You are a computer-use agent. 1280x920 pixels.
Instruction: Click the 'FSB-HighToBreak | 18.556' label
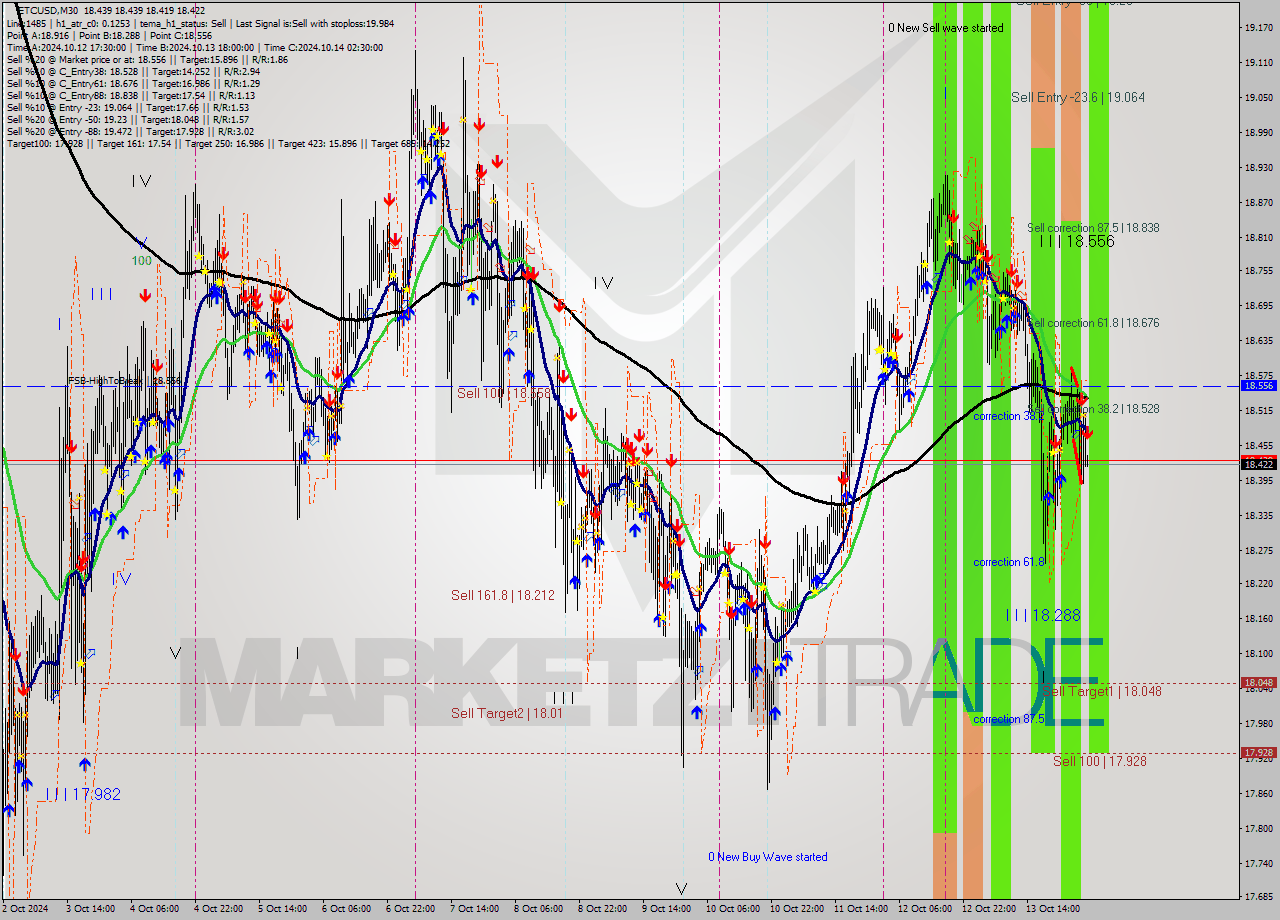[125, 381]
